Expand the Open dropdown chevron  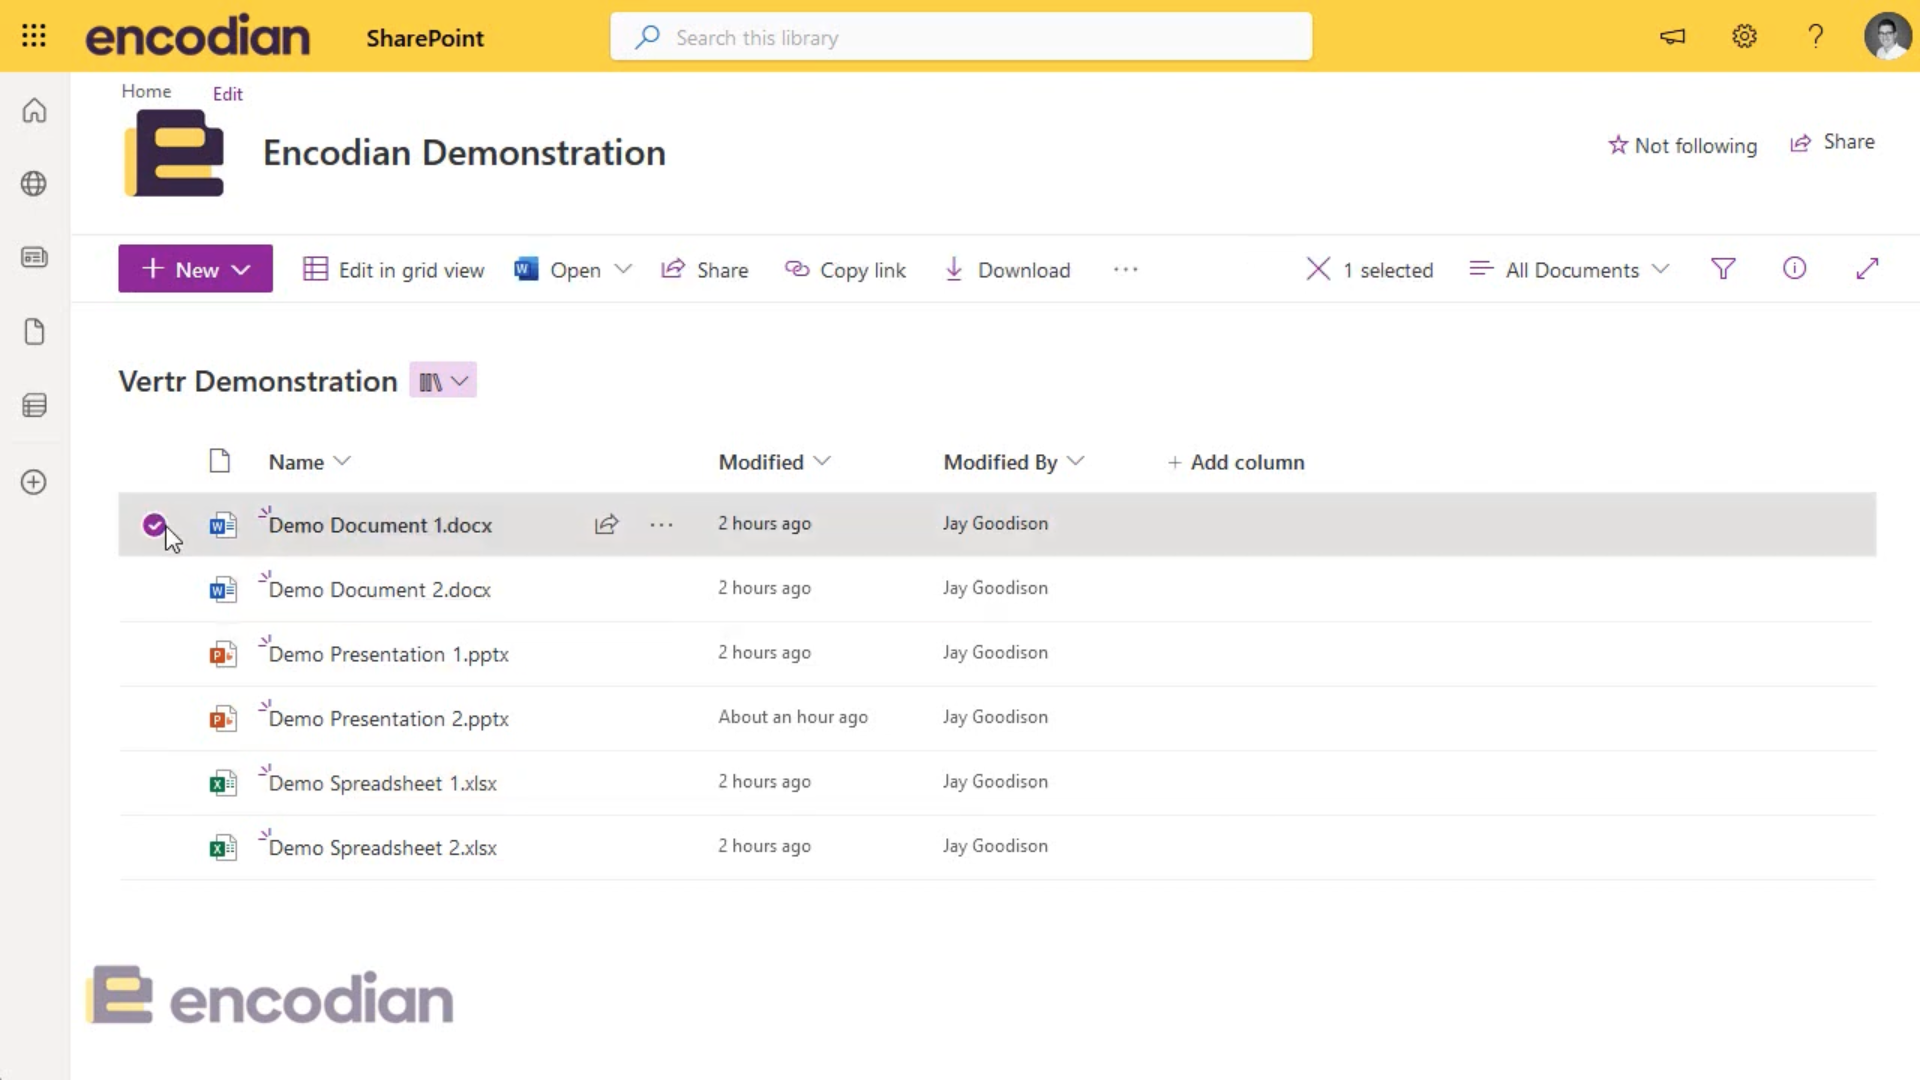pos(623,269)
